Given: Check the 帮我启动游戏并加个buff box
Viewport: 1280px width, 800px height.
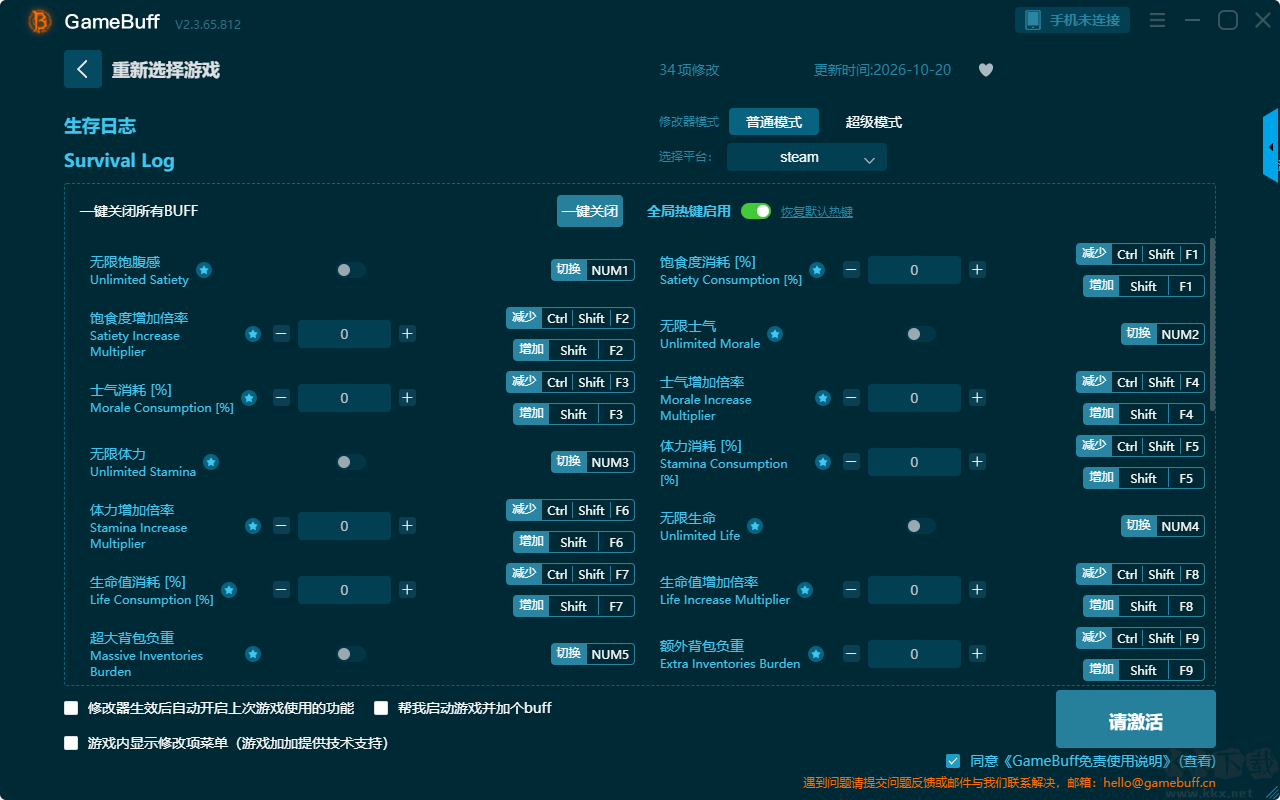Looking at the screenshot, I should pos(381,708).
